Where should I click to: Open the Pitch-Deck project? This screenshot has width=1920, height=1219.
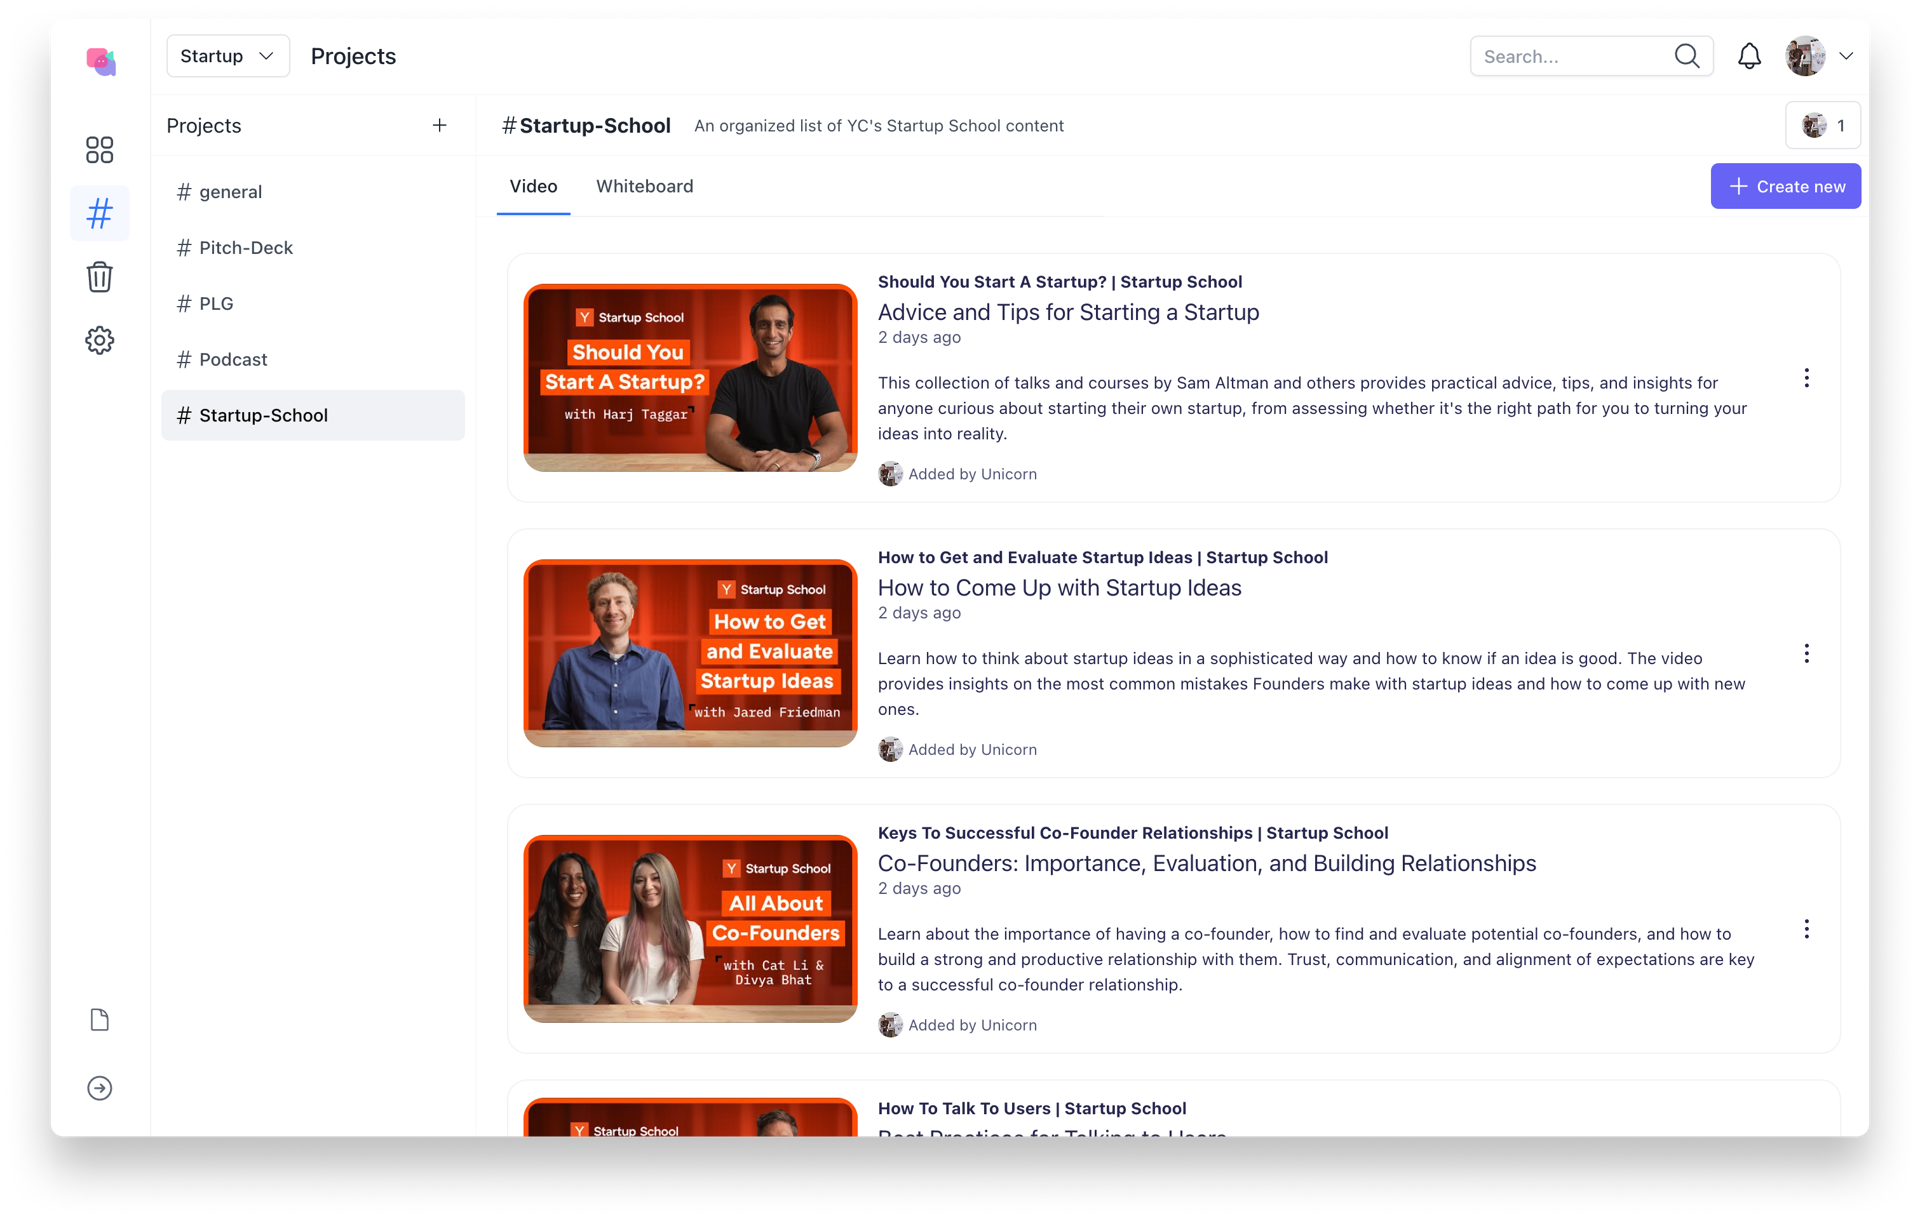[313, 248]
